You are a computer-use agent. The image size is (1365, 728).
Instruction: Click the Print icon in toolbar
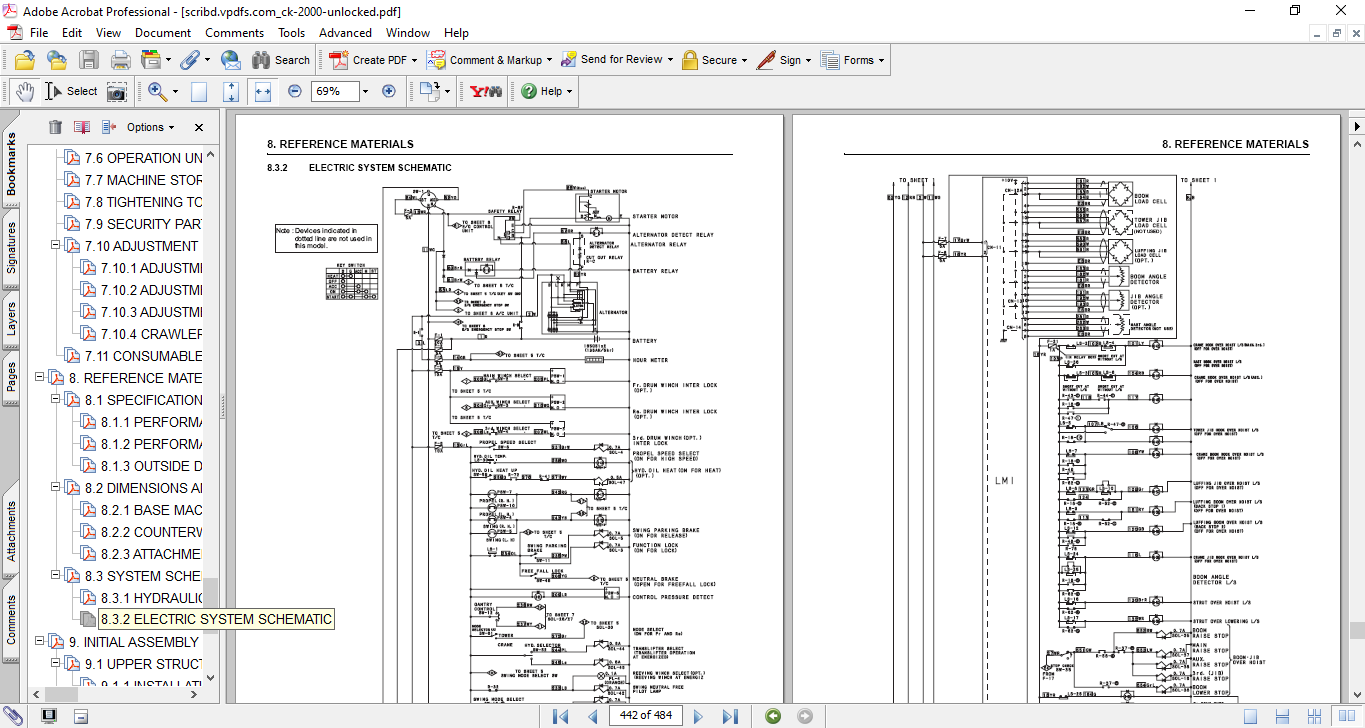coord(121,60)
